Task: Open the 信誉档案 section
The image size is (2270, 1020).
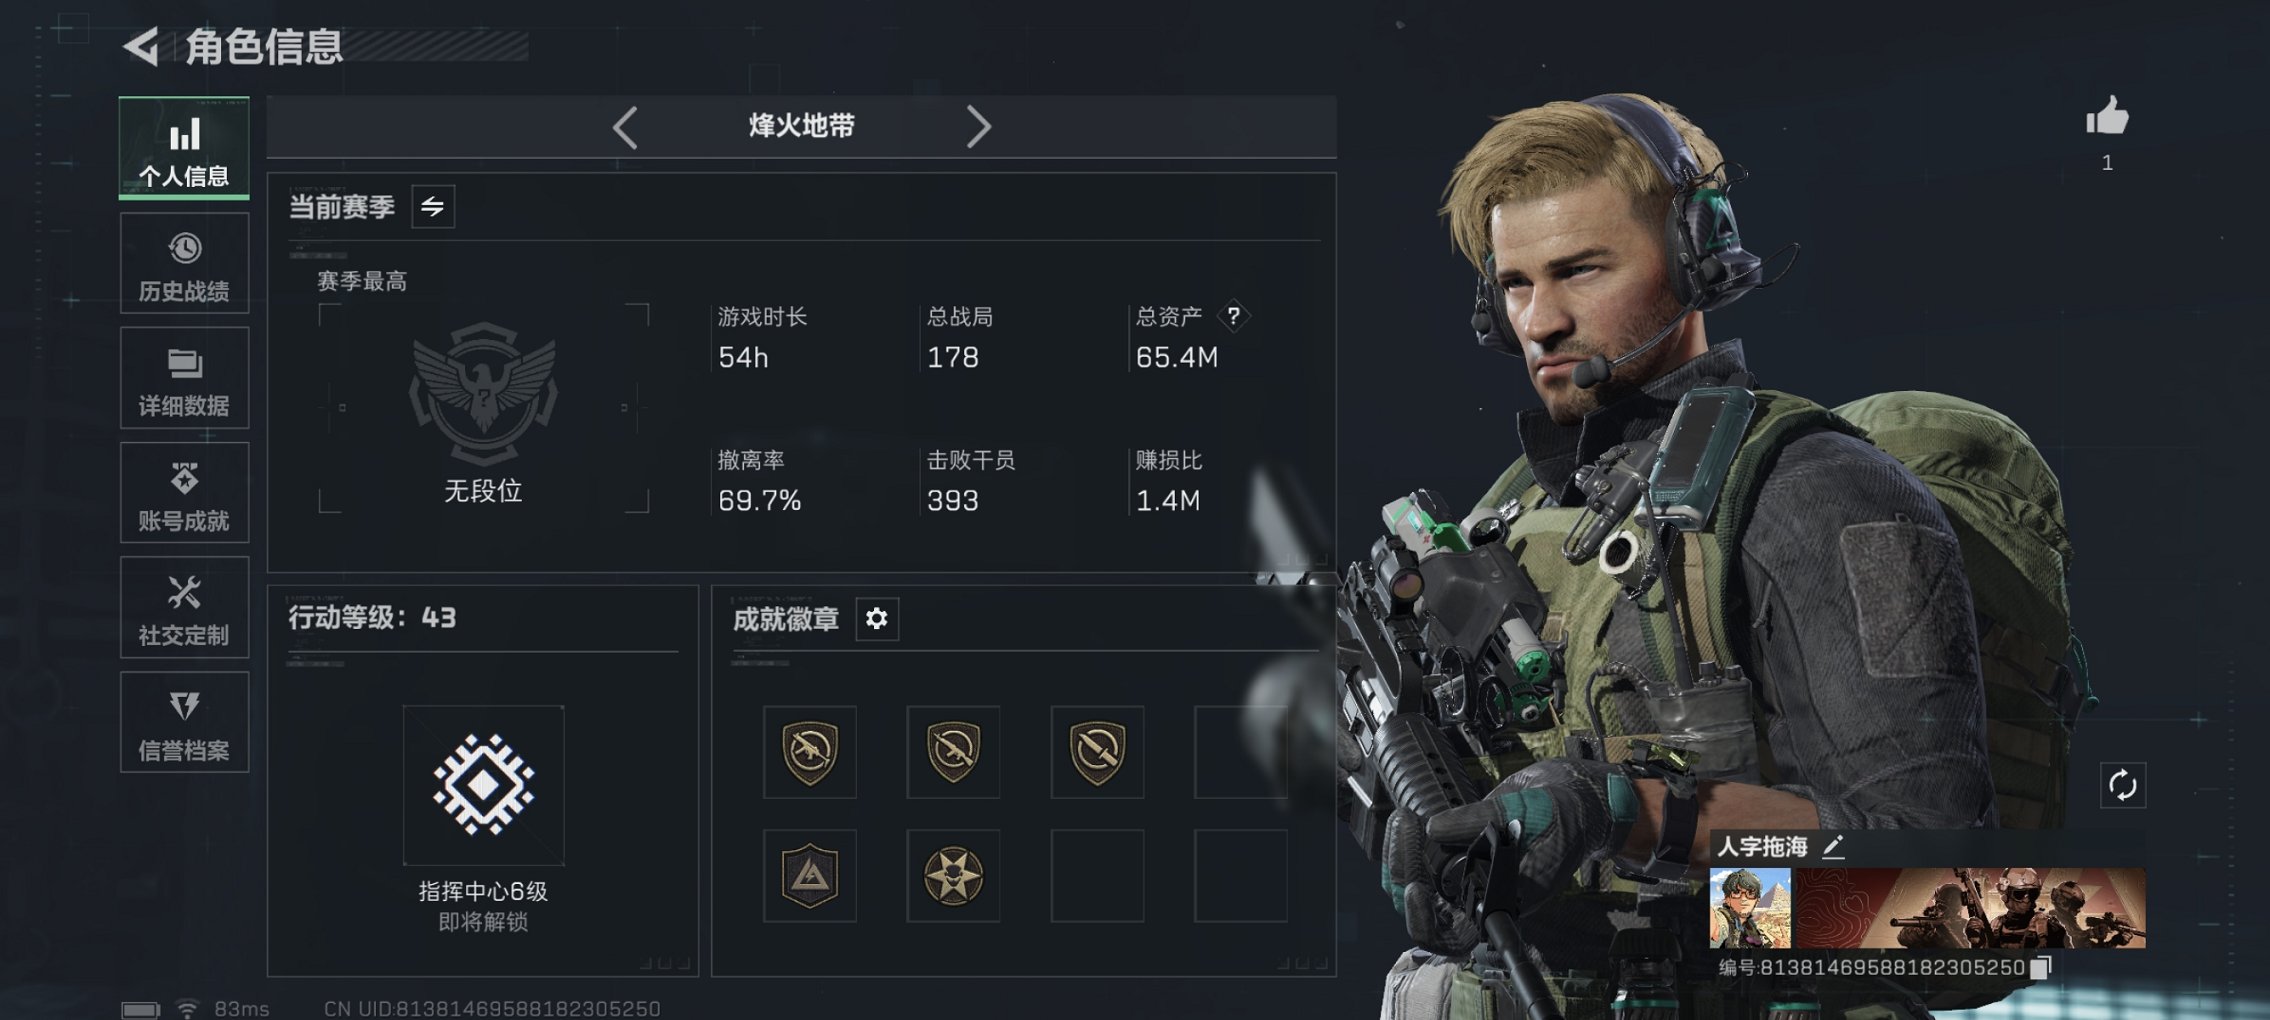Action: click(184, 723)
